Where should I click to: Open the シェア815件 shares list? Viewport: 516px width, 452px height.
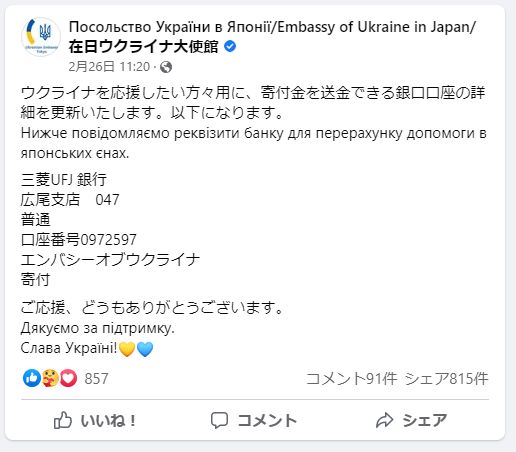tap(446, 379)
